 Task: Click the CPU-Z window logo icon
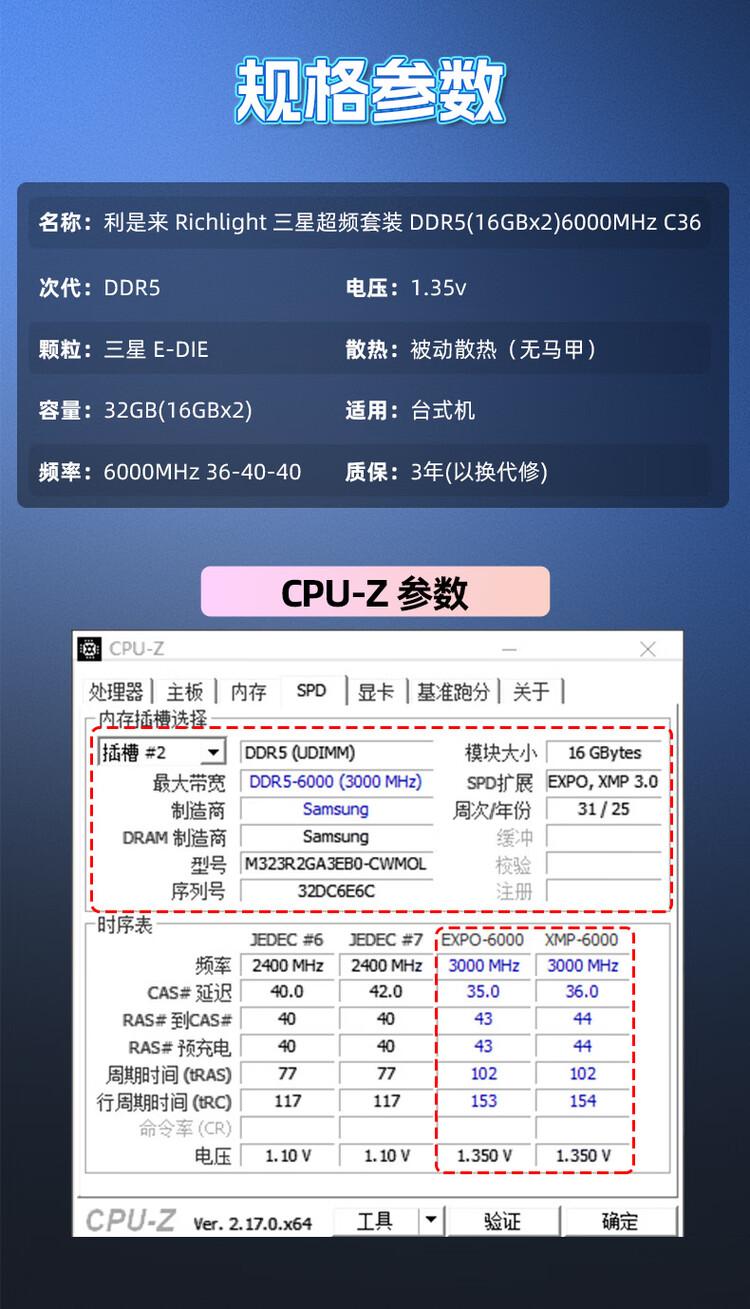pyautogui.click(x=89, y=648)
